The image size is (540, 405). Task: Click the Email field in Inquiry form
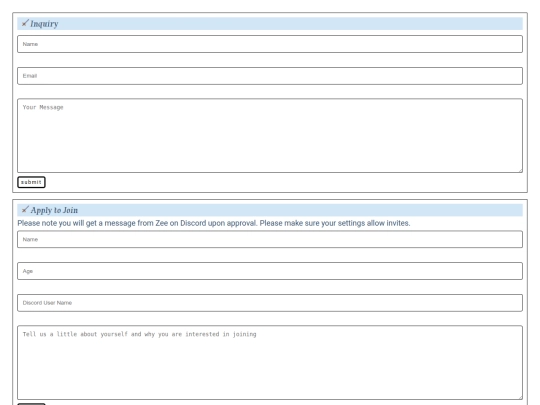coord(270,76)
